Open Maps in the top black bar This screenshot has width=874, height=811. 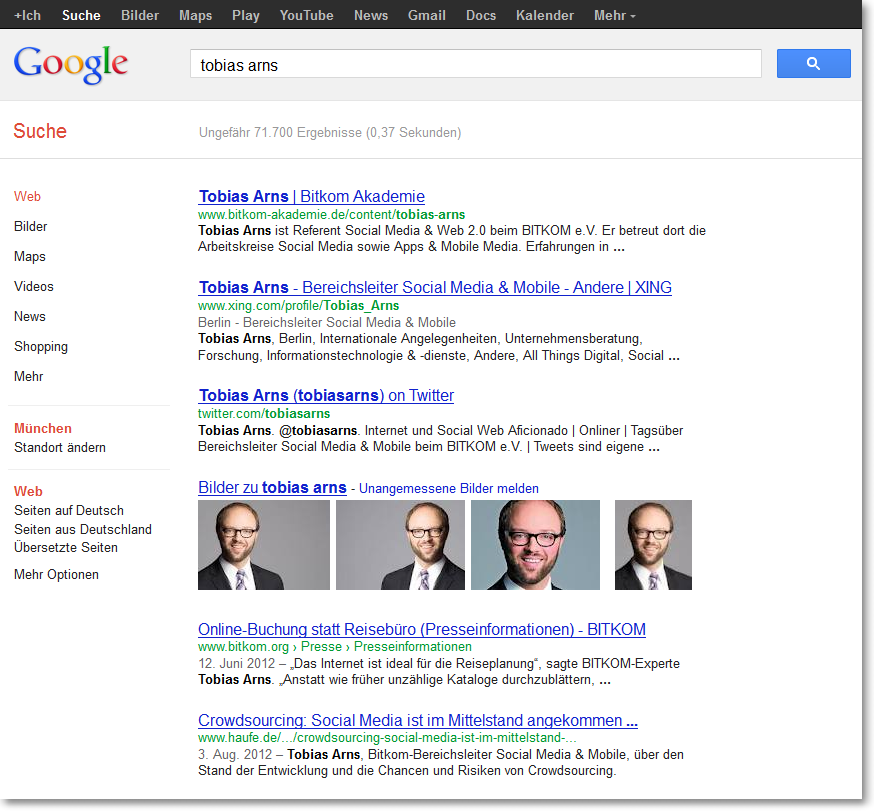195,15
